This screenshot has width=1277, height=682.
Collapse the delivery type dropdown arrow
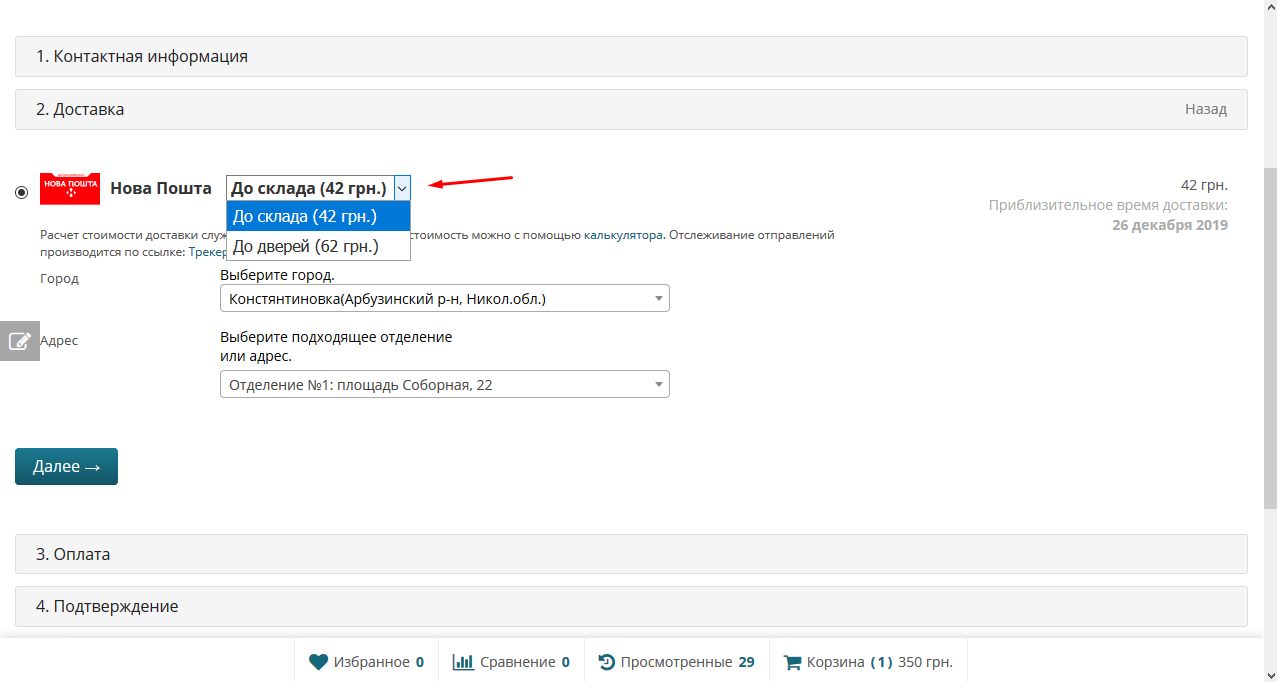[402, 188]
